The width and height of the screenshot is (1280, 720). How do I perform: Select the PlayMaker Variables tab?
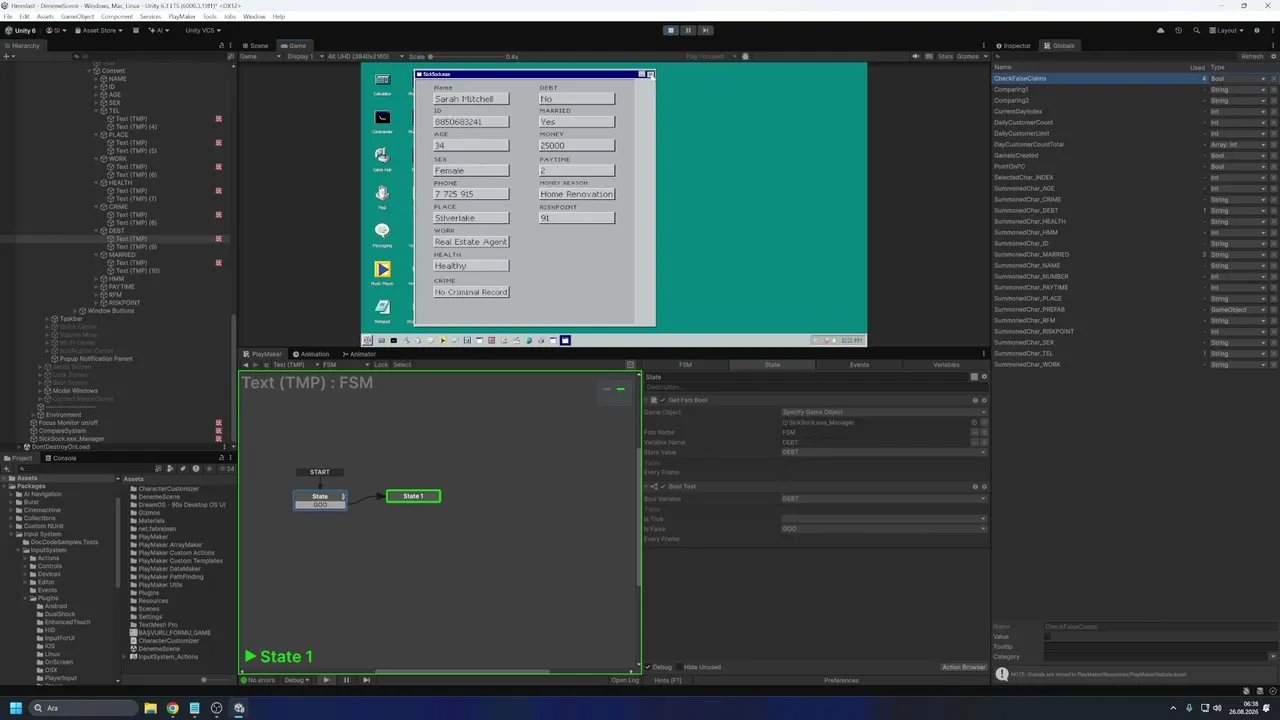946,365
